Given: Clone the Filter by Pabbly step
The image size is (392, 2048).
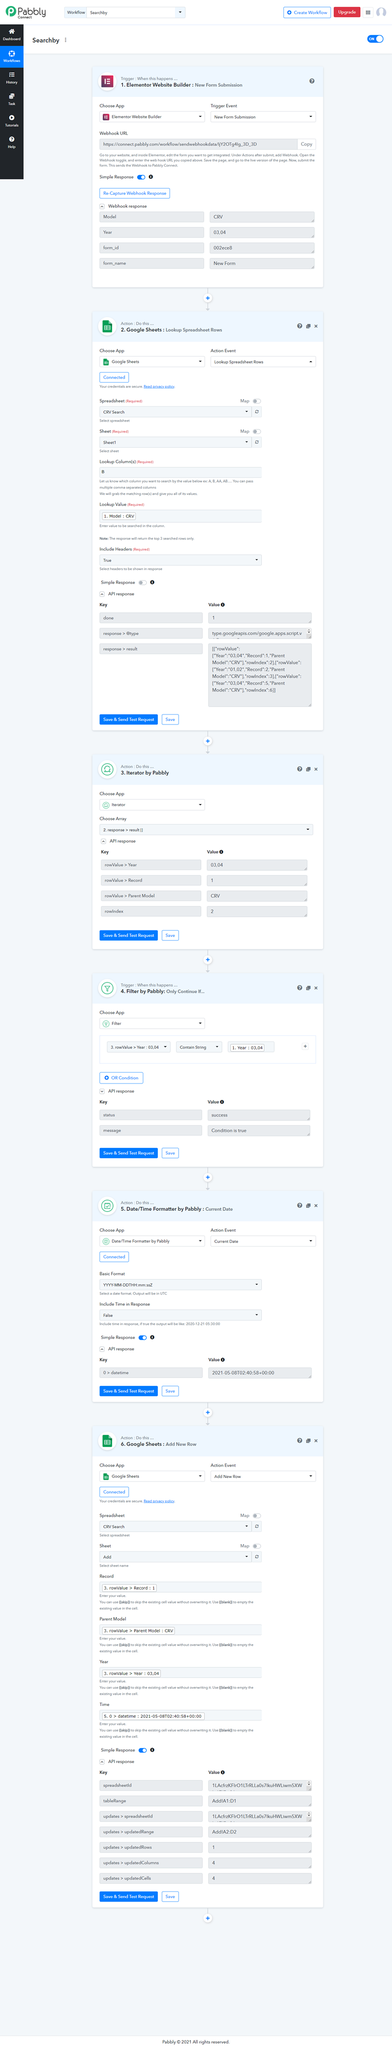Looking at the screenshot, I should click(x=308, y=988).
